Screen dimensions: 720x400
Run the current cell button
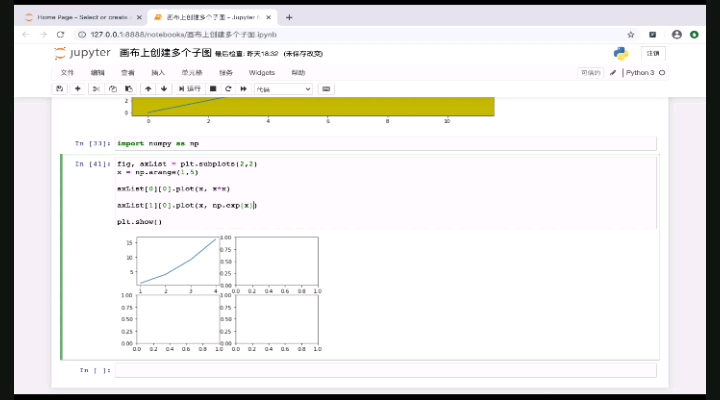190,89
